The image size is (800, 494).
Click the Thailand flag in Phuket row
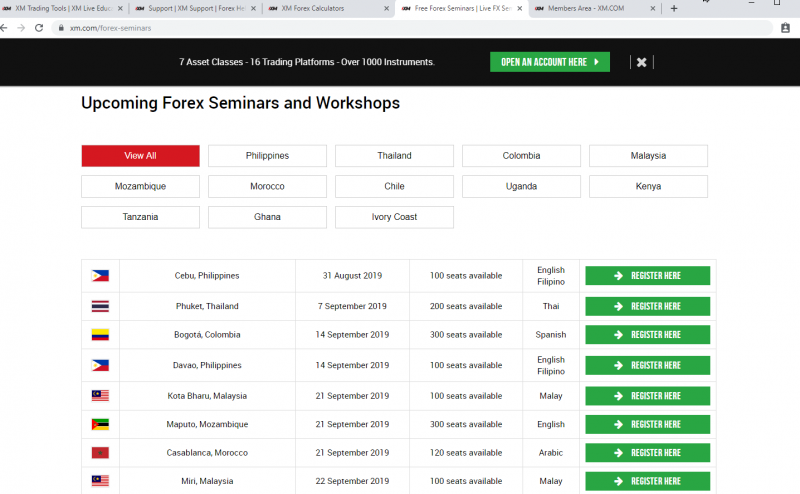click(100, 306)
